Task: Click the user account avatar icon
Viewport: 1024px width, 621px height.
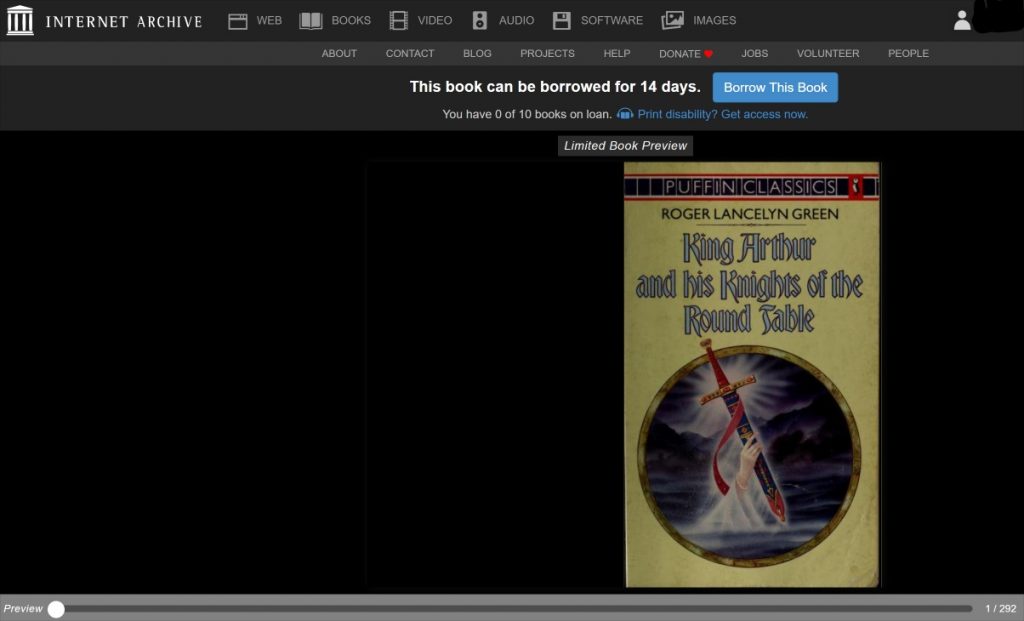Action: point(962,20)
